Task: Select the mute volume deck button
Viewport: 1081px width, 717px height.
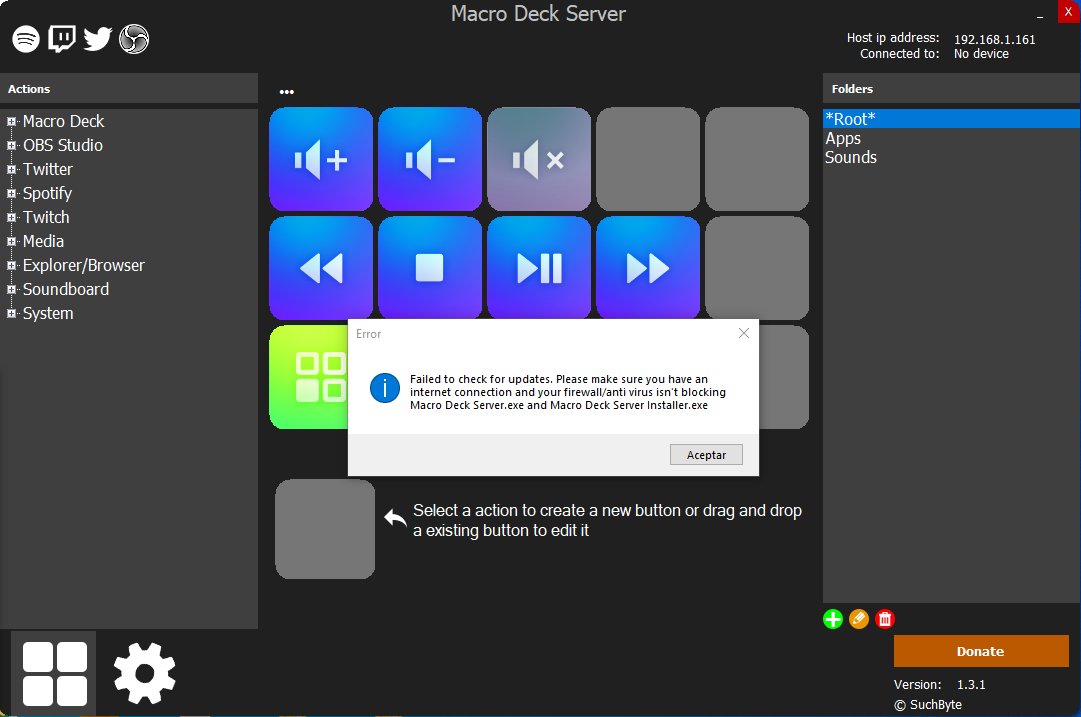Action: pyautogui.click(x=539, y=159)
